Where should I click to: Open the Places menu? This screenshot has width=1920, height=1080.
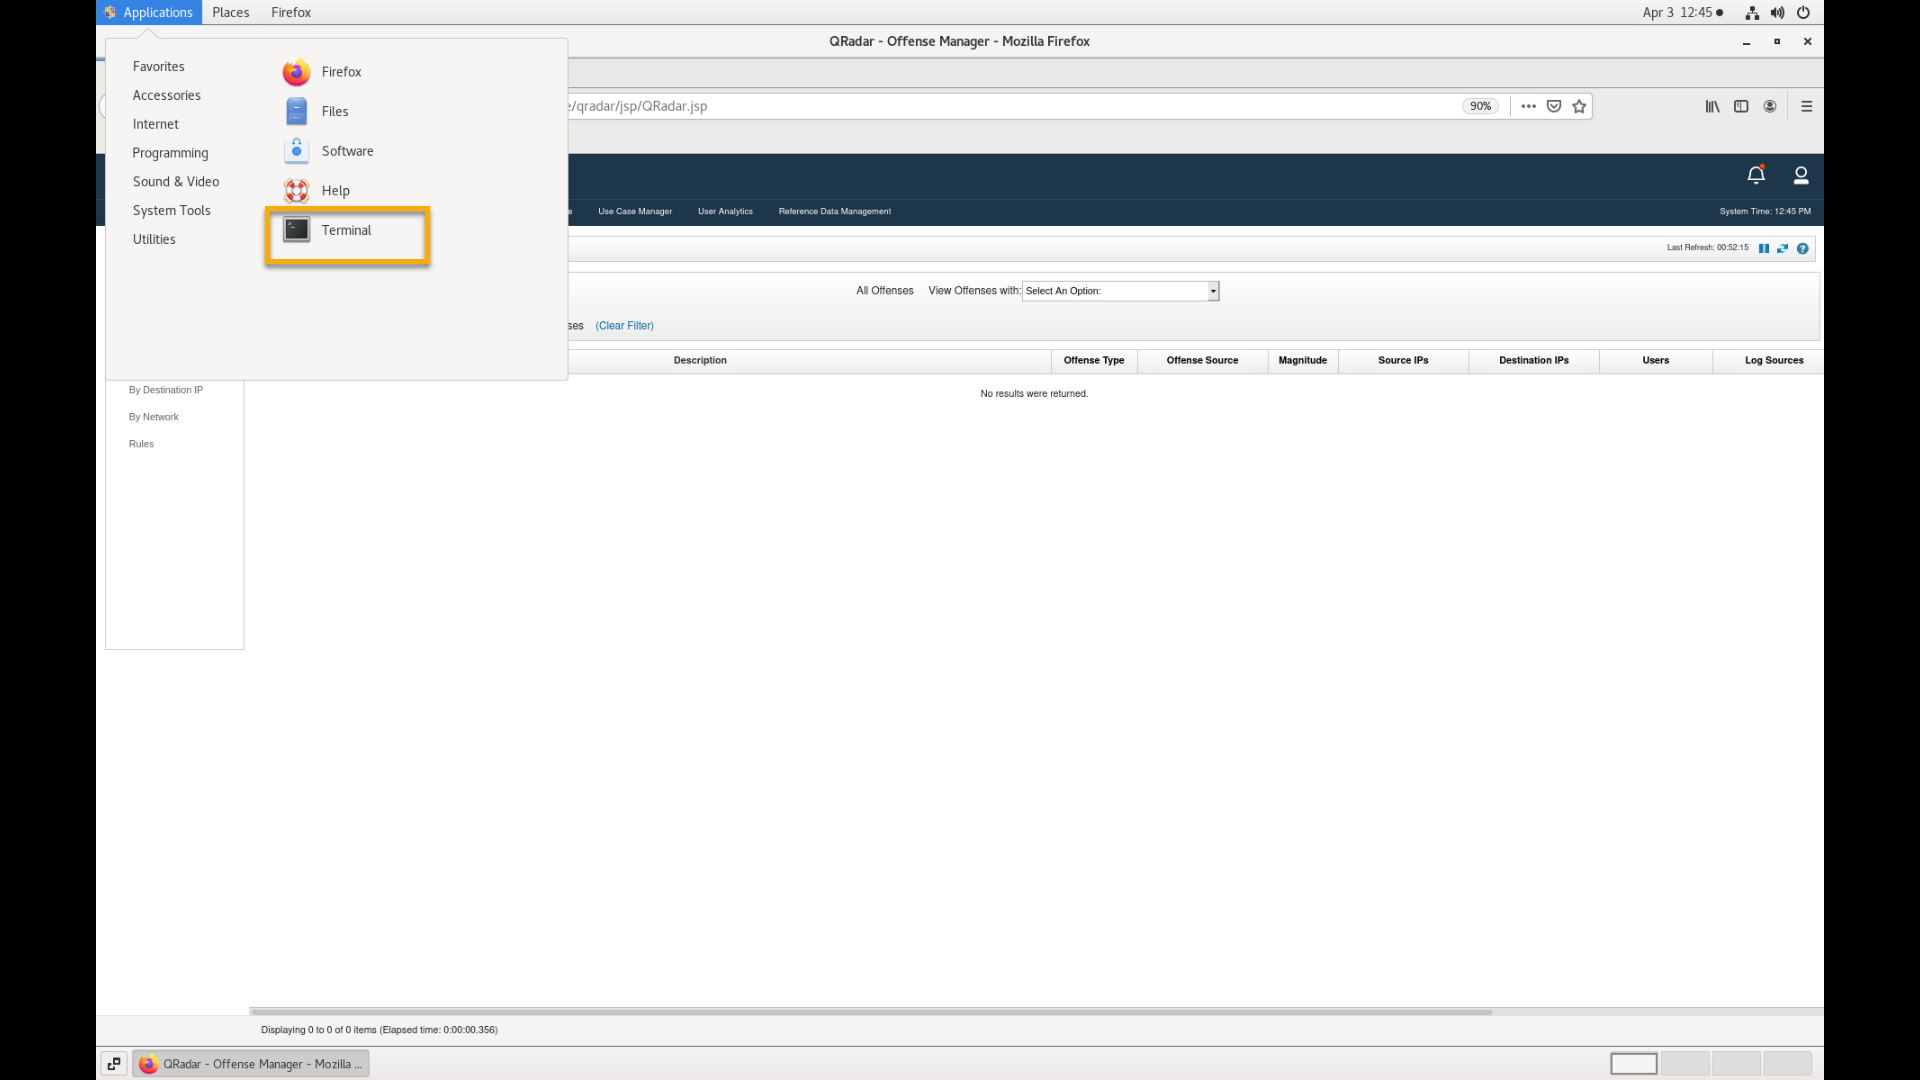click(x=230, y=12)
